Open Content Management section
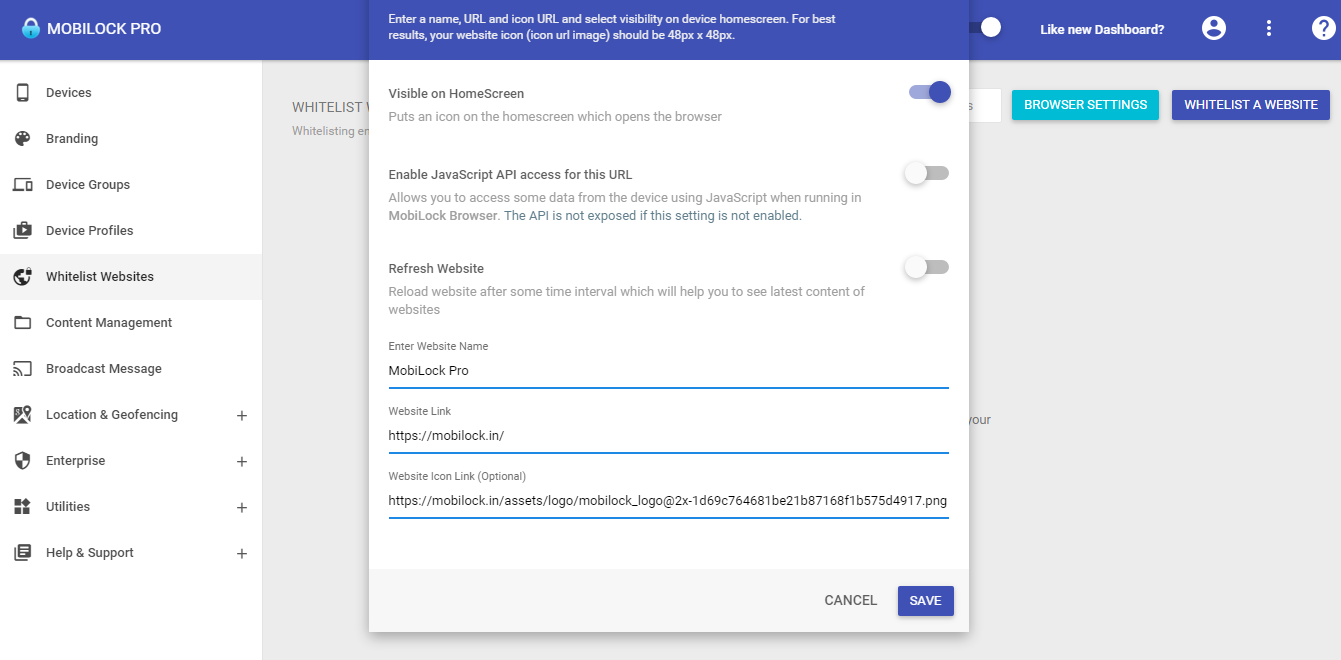 tap(131, 323)
